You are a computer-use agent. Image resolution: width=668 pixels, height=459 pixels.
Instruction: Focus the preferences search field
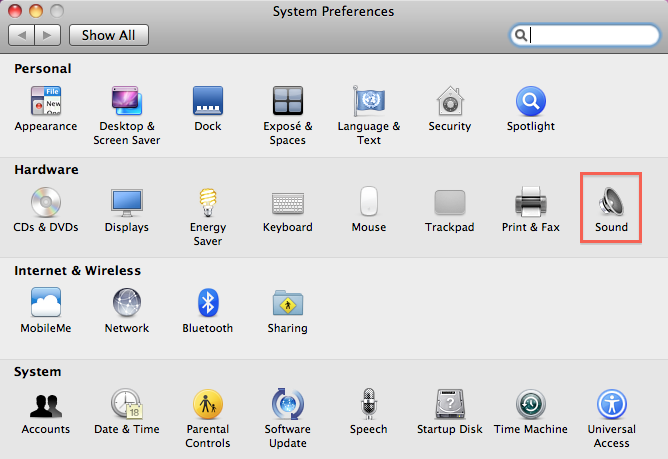[584, 35]
